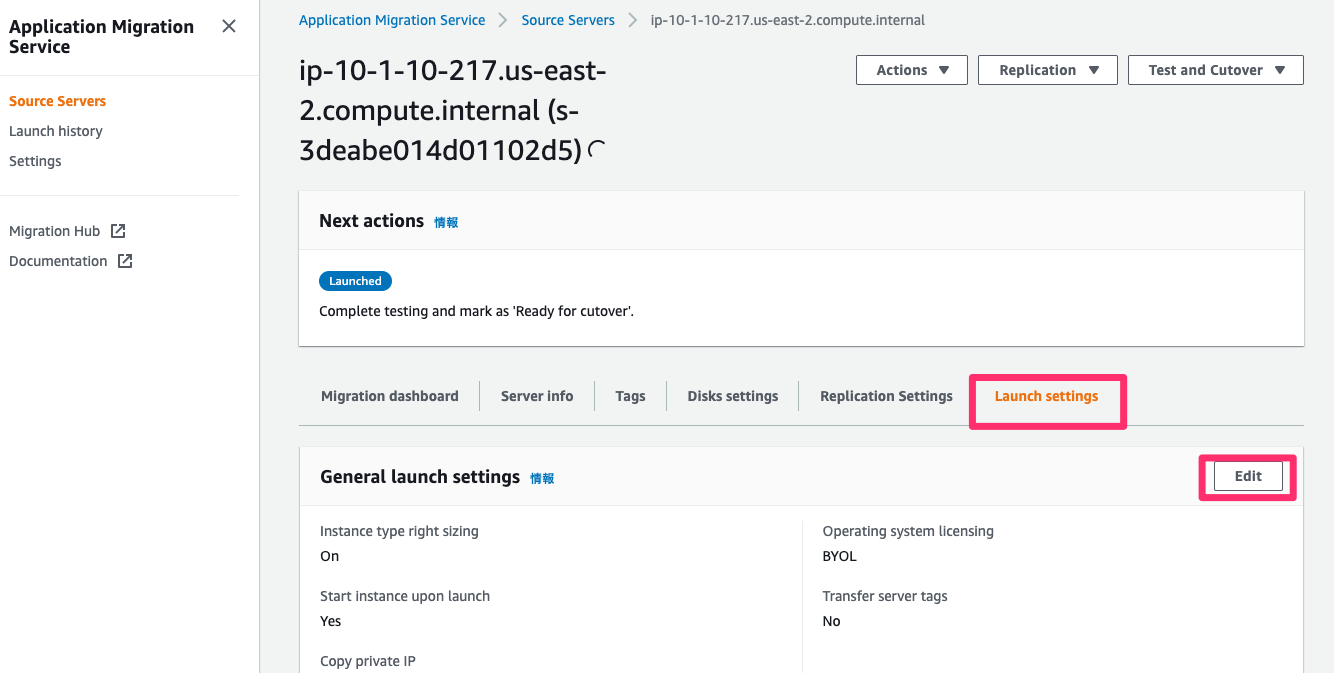1334x673 pixels.
Task: Open external link icon beside Migration Hub
Action: tap(118, 231)
